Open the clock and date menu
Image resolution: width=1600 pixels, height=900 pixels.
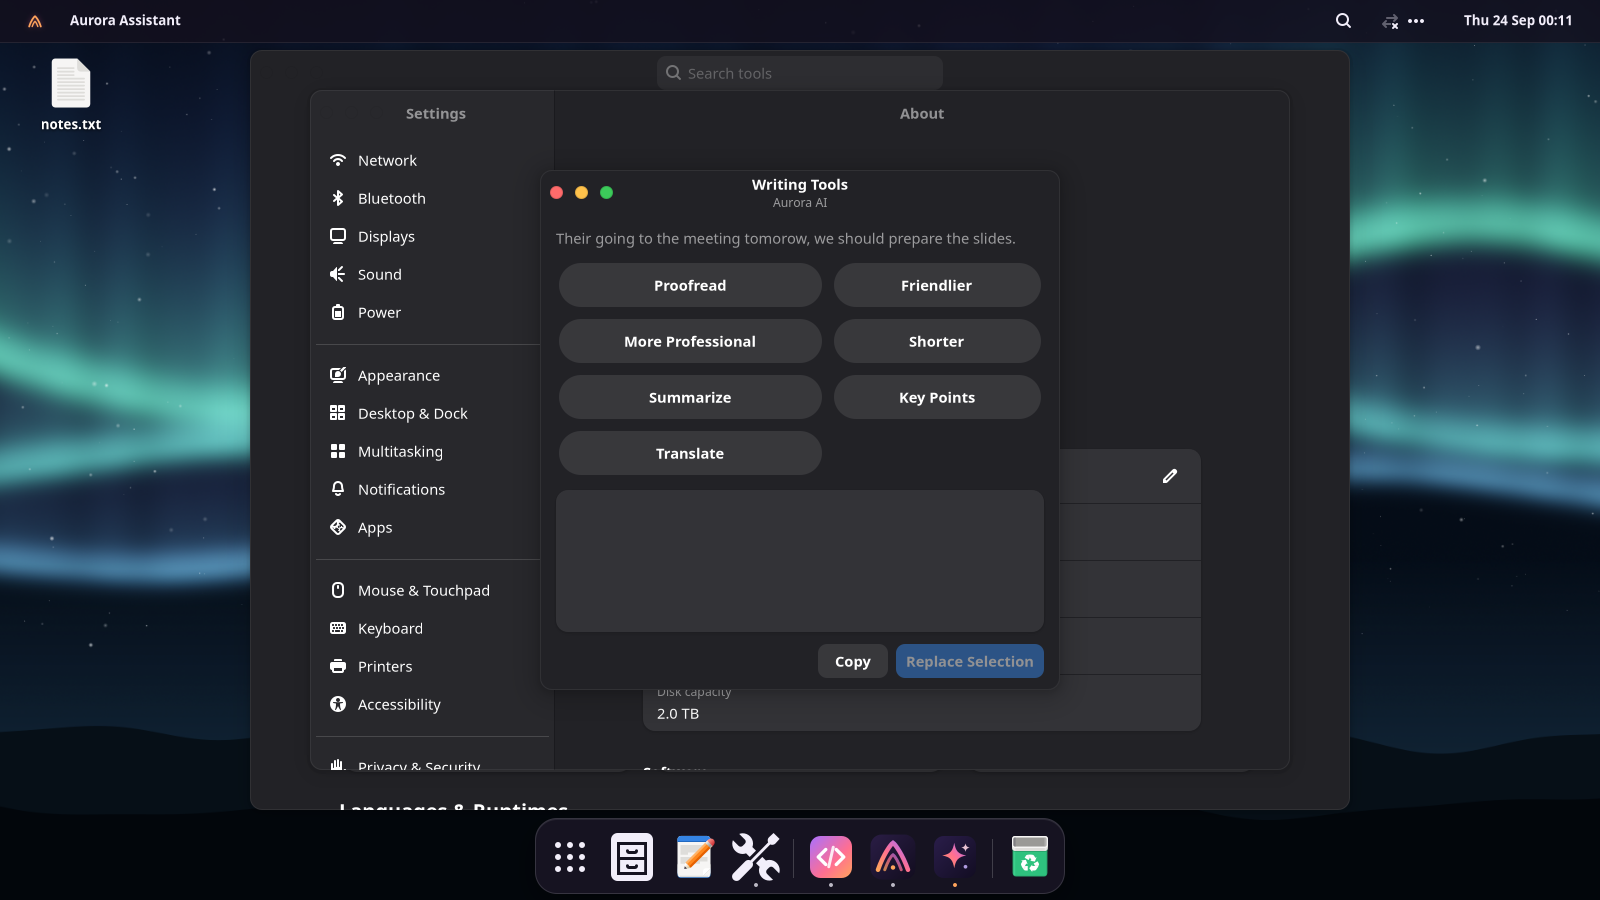(x=1518, y=20)
